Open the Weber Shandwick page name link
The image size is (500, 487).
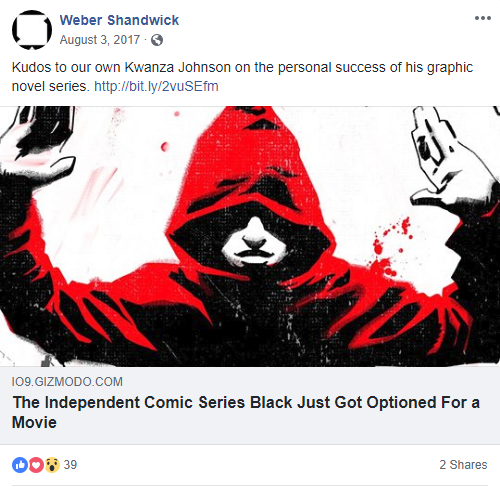click(119, 20)
